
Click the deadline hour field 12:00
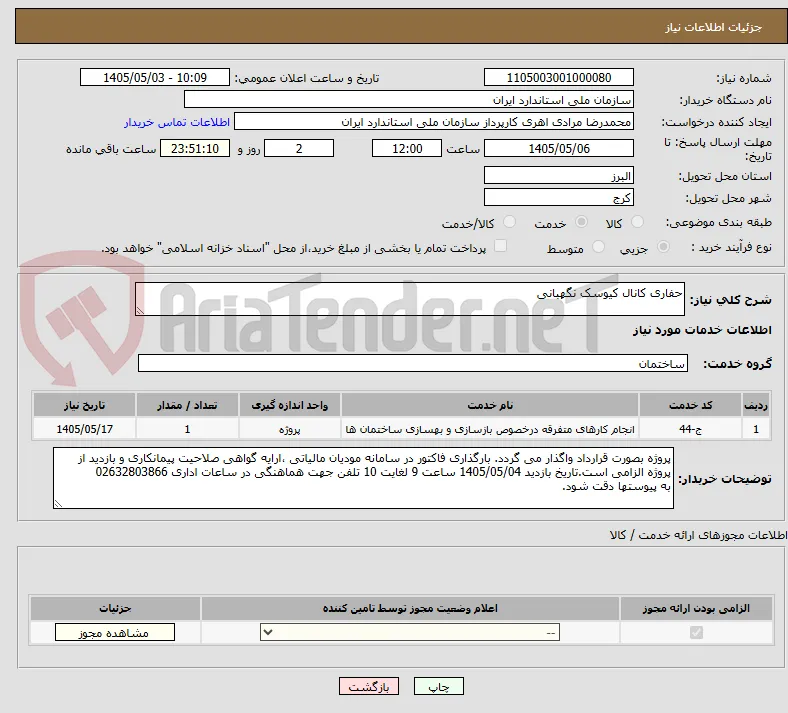pos(407,148)
